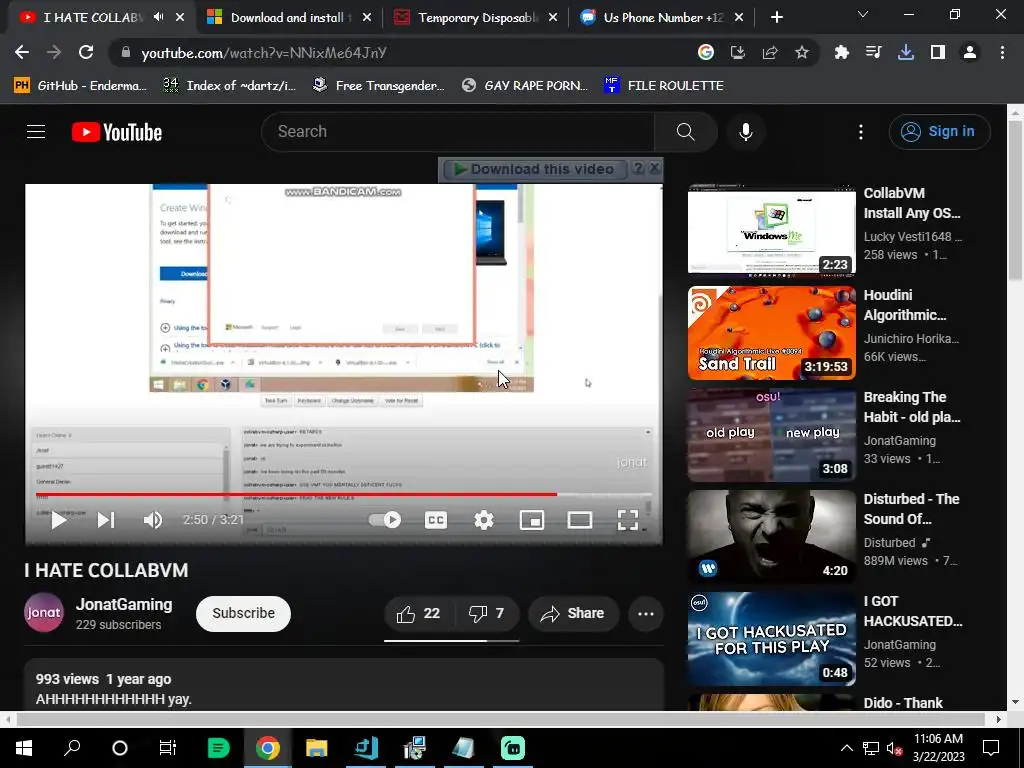Start voice search with microphone

point(746,132)
